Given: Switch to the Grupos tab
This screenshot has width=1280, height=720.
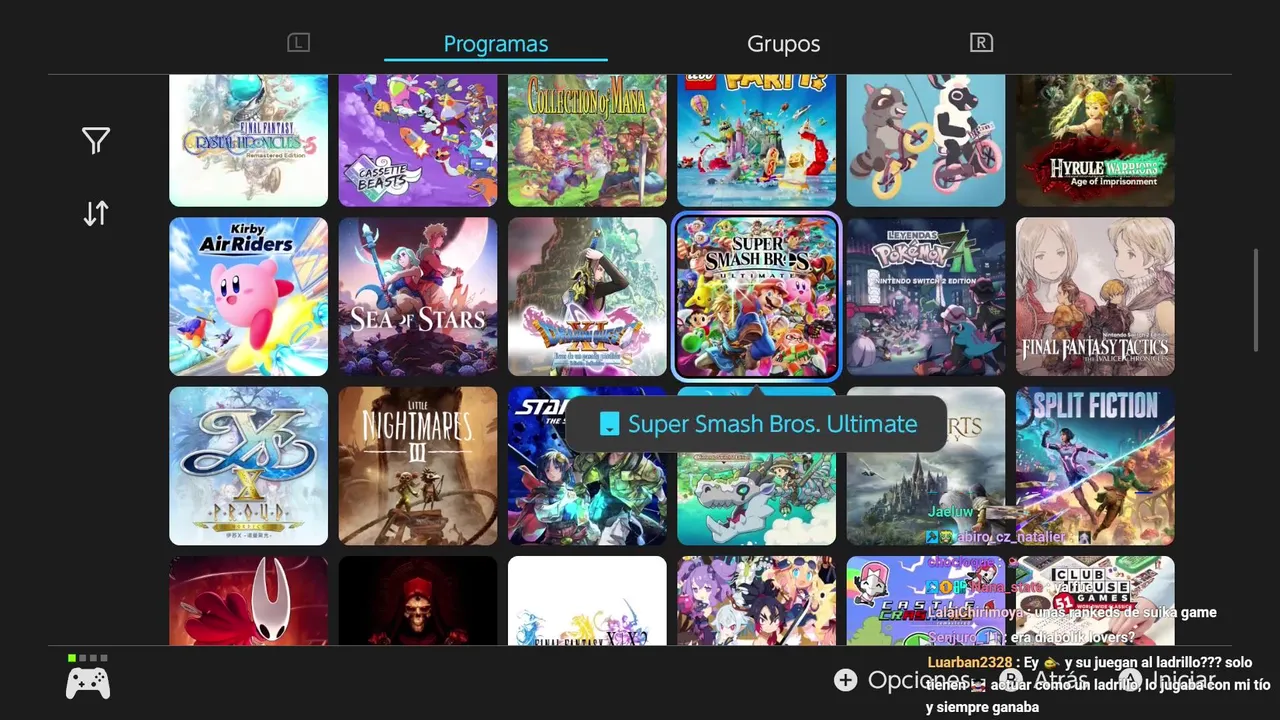Looking at the screenshot, I should (x=784, y=44).
